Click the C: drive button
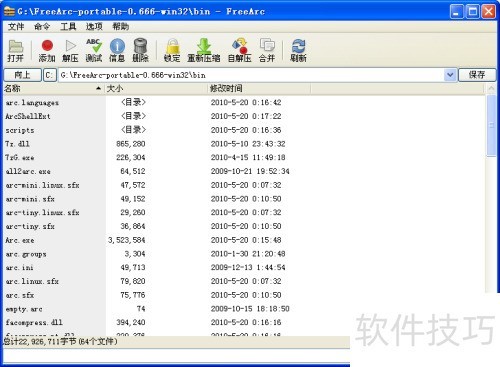The image size is (500, 367). 49,75
